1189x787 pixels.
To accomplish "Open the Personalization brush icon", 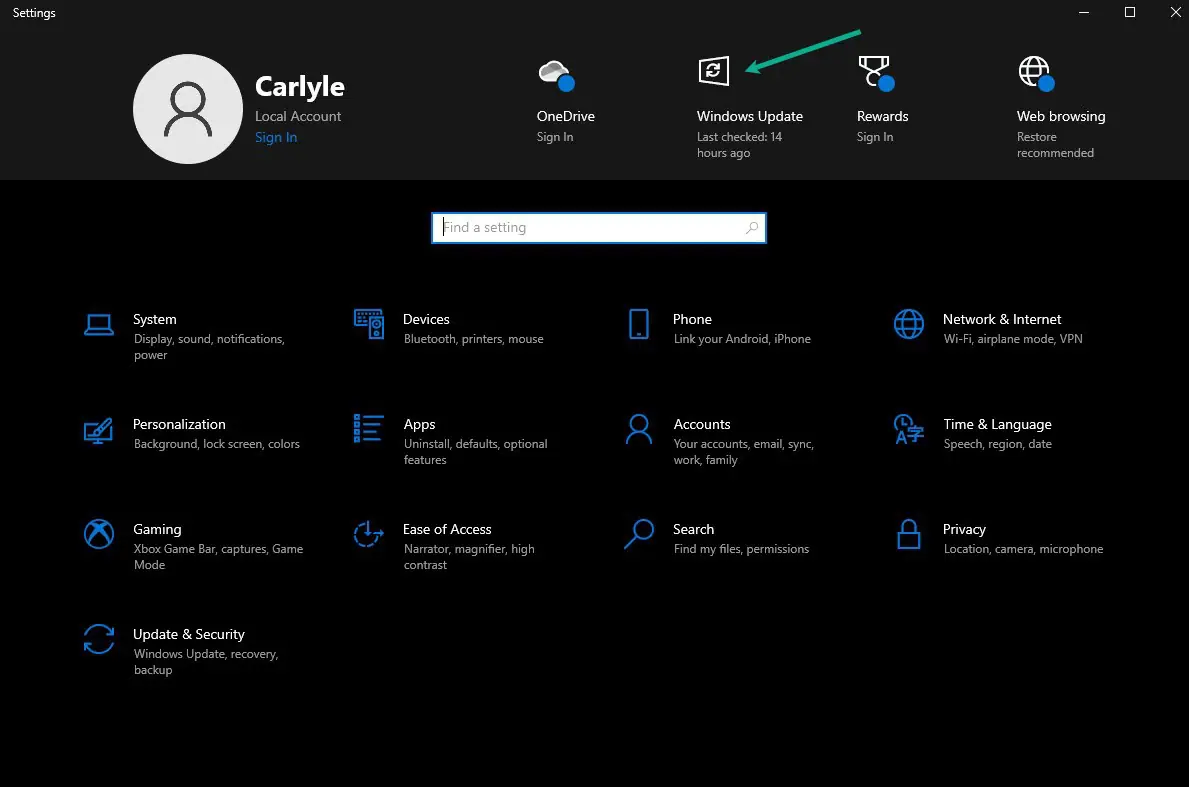I will (x=99, y=431).
